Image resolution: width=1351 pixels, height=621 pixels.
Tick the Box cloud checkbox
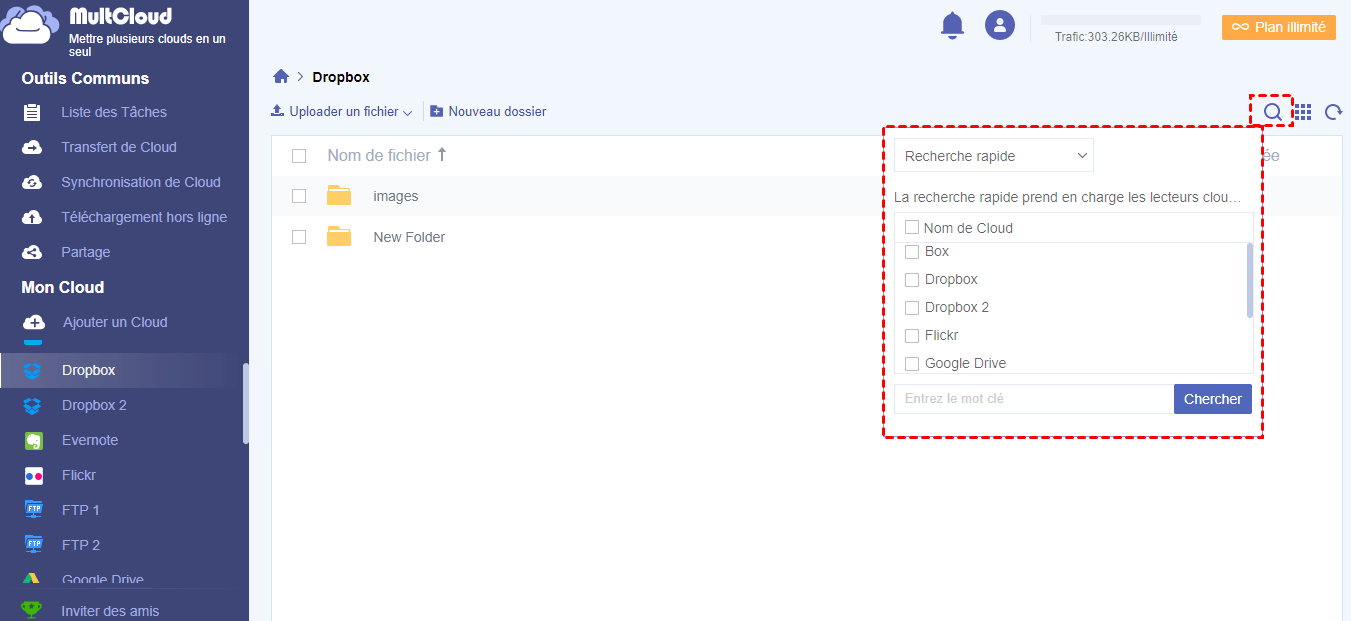(912, 252)
